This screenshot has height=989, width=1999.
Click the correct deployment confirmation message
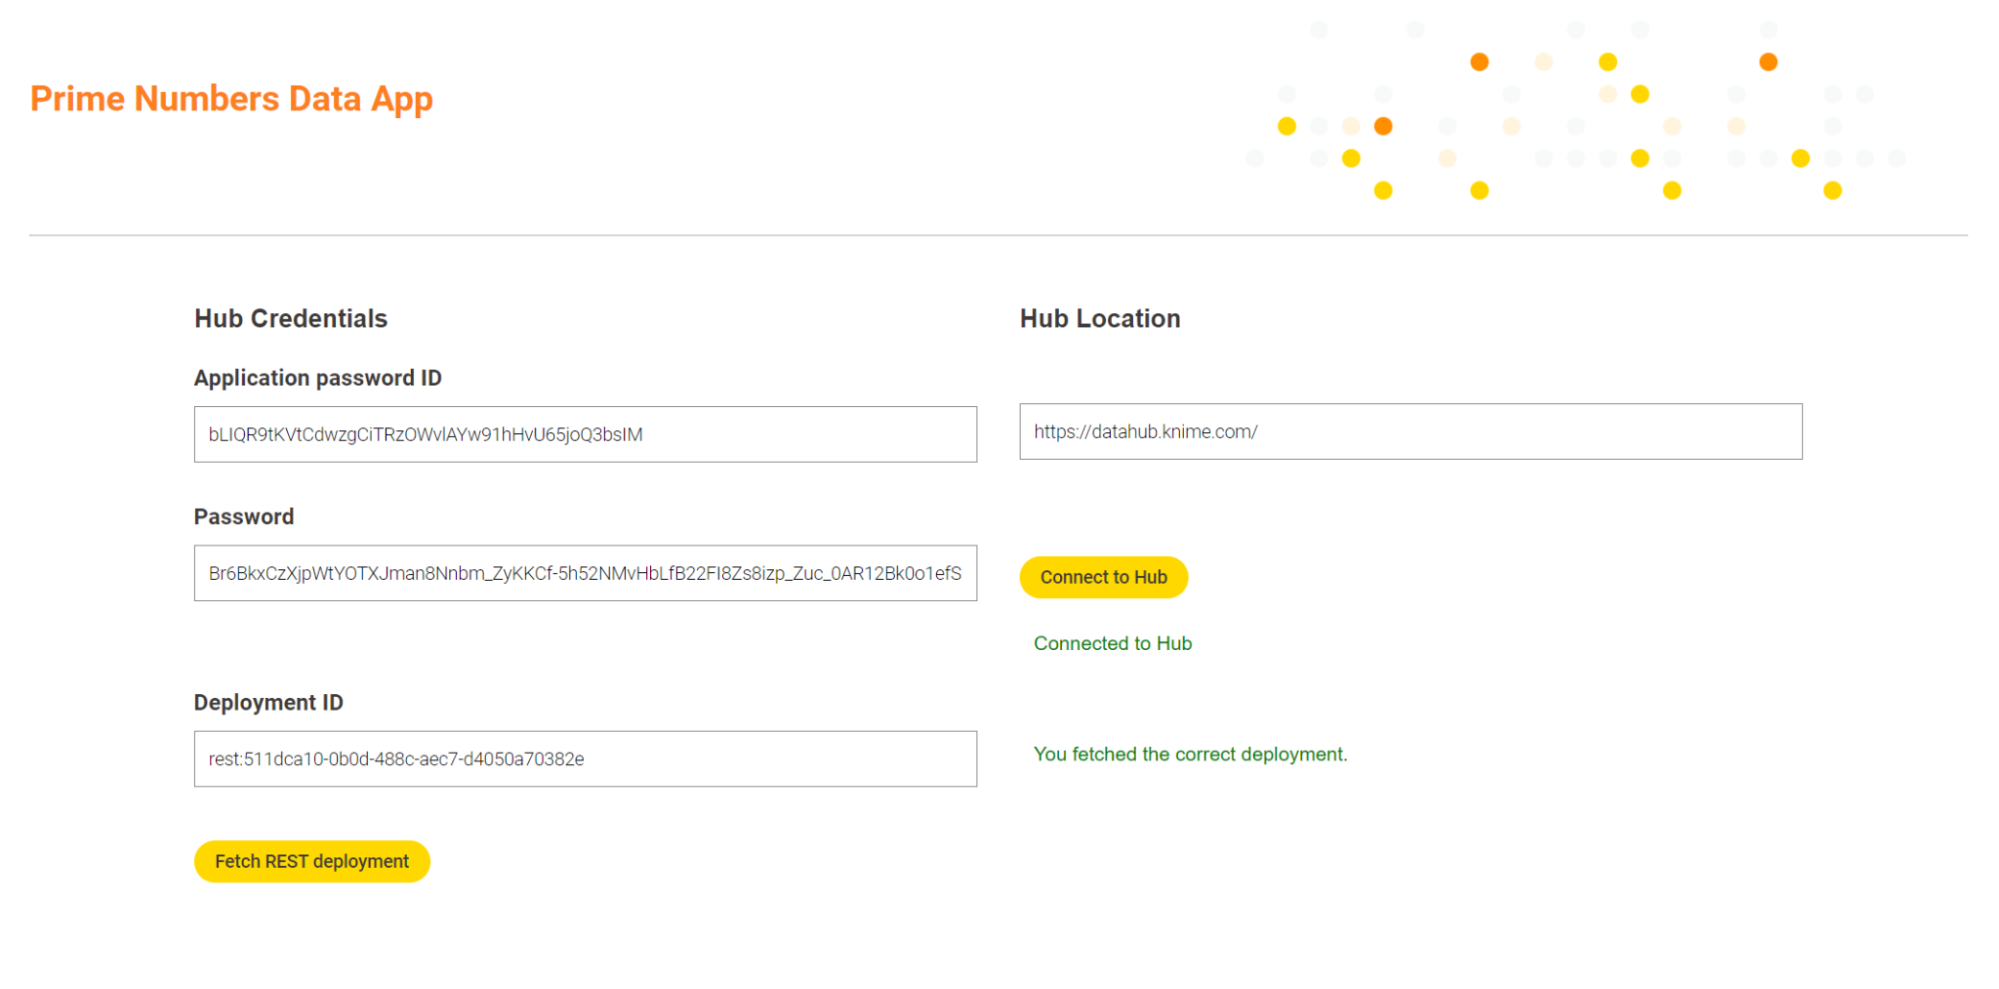(x=1190, y=754)
